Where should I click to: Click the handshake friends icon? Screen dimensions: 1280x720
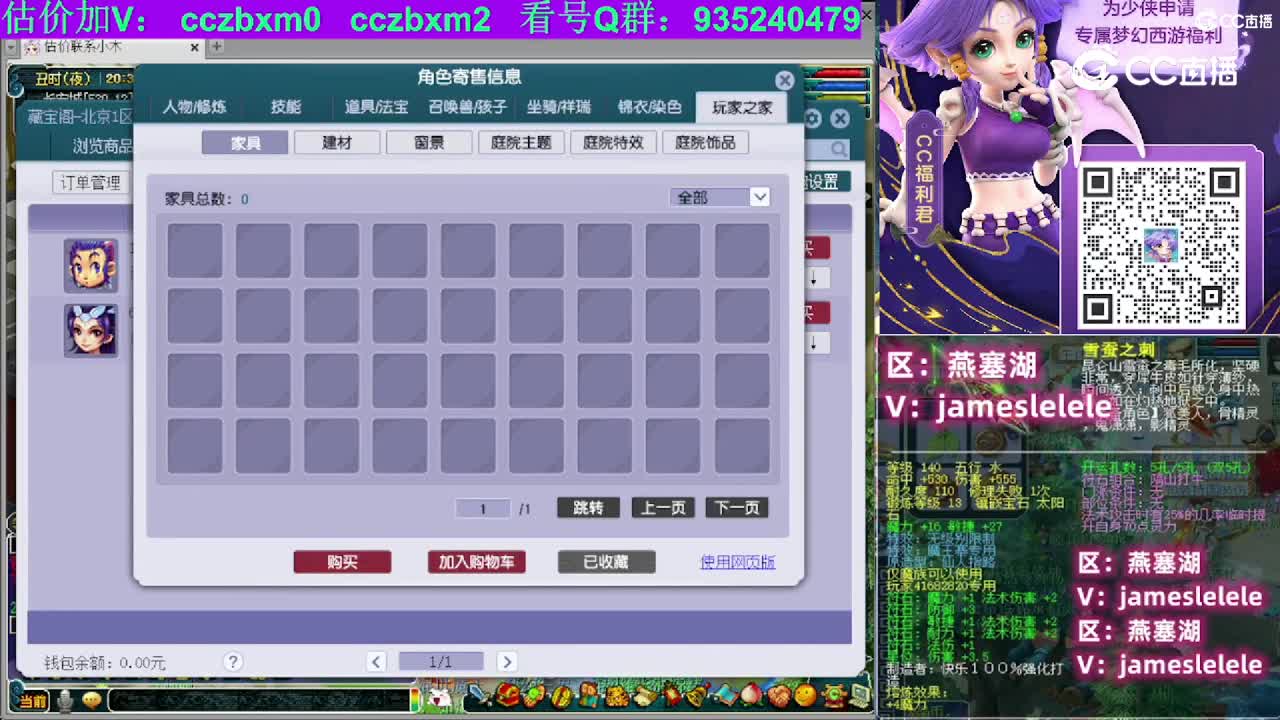[779, 695]
